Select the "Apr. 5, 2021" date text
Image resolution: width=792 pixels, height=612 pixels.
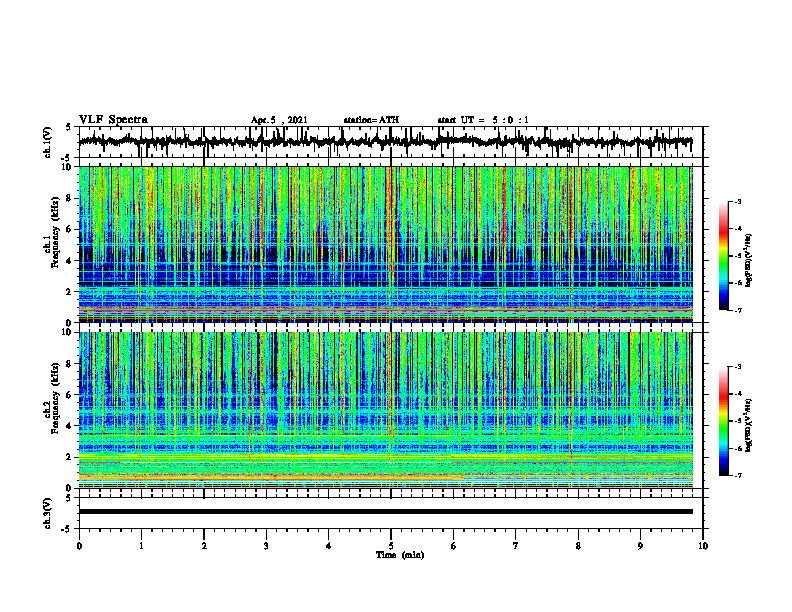coord(279,120)
